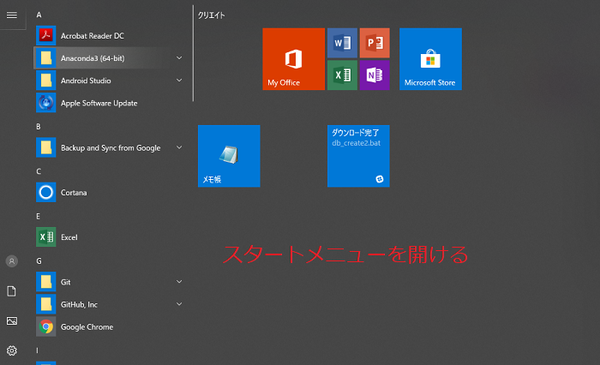Click Backup and Sync folder icon
The image size is (600, 365).
(x=46, y=148)
